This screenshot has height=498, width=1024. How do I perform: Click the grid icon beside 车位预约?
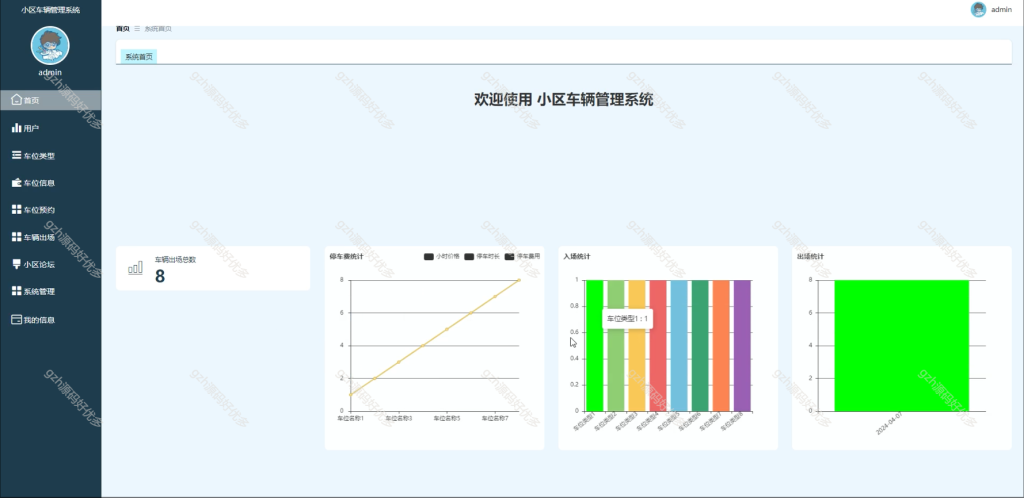(17, 210)
